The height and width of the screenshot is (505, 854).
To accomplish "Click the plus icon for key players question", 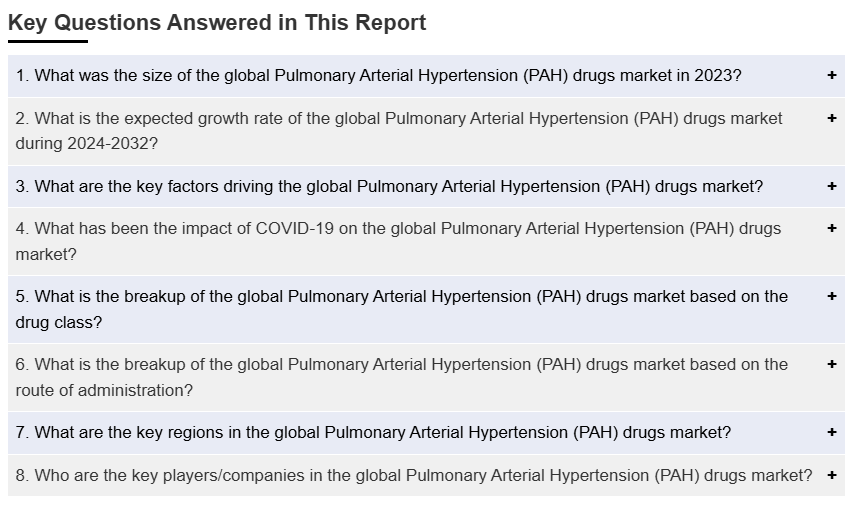I will click(x=831, y=475).
